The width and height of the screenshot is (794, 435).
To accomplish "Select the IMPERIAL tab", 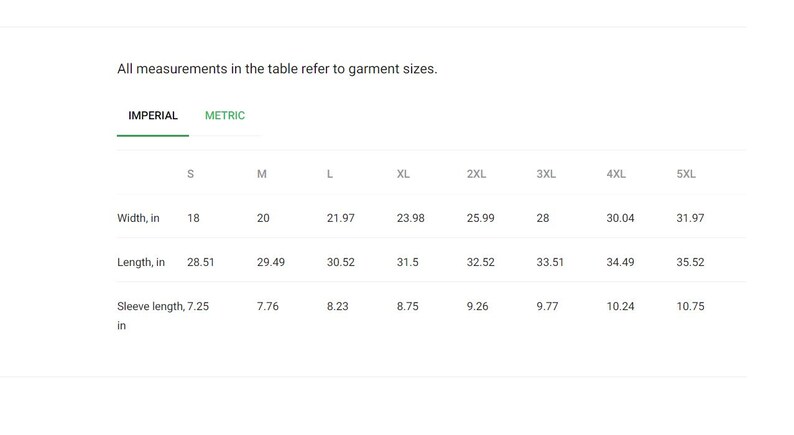I will pos(153,115).
